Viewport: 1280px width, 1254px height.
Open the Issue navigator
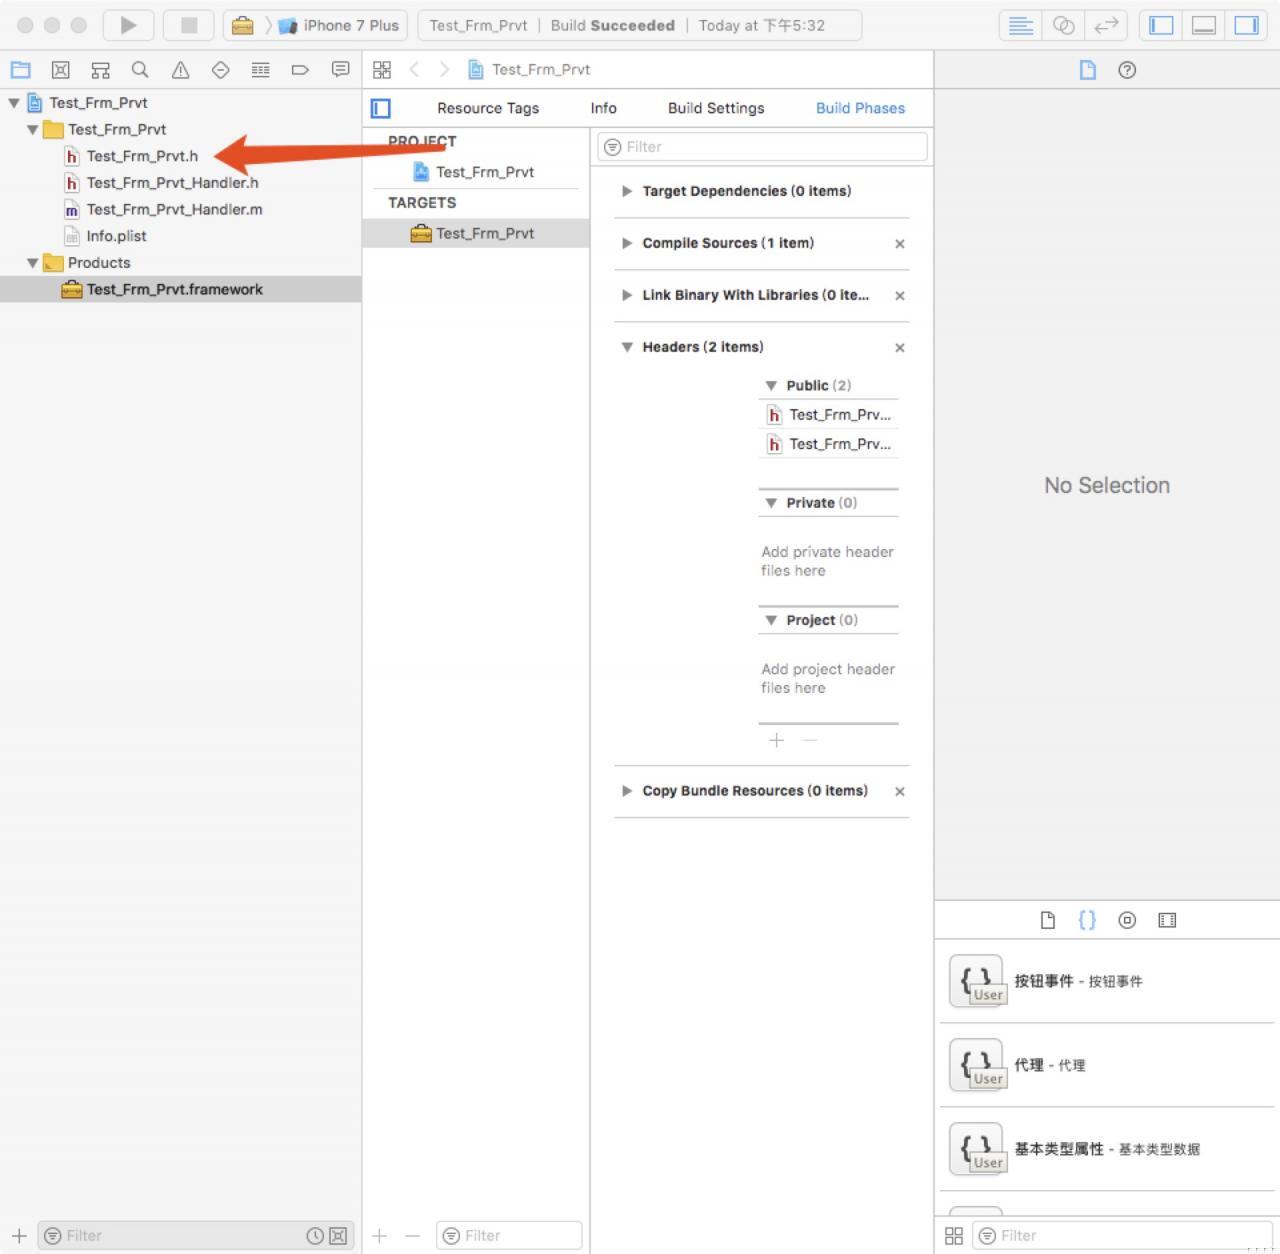pyautogui.click(x=181, y=70)
